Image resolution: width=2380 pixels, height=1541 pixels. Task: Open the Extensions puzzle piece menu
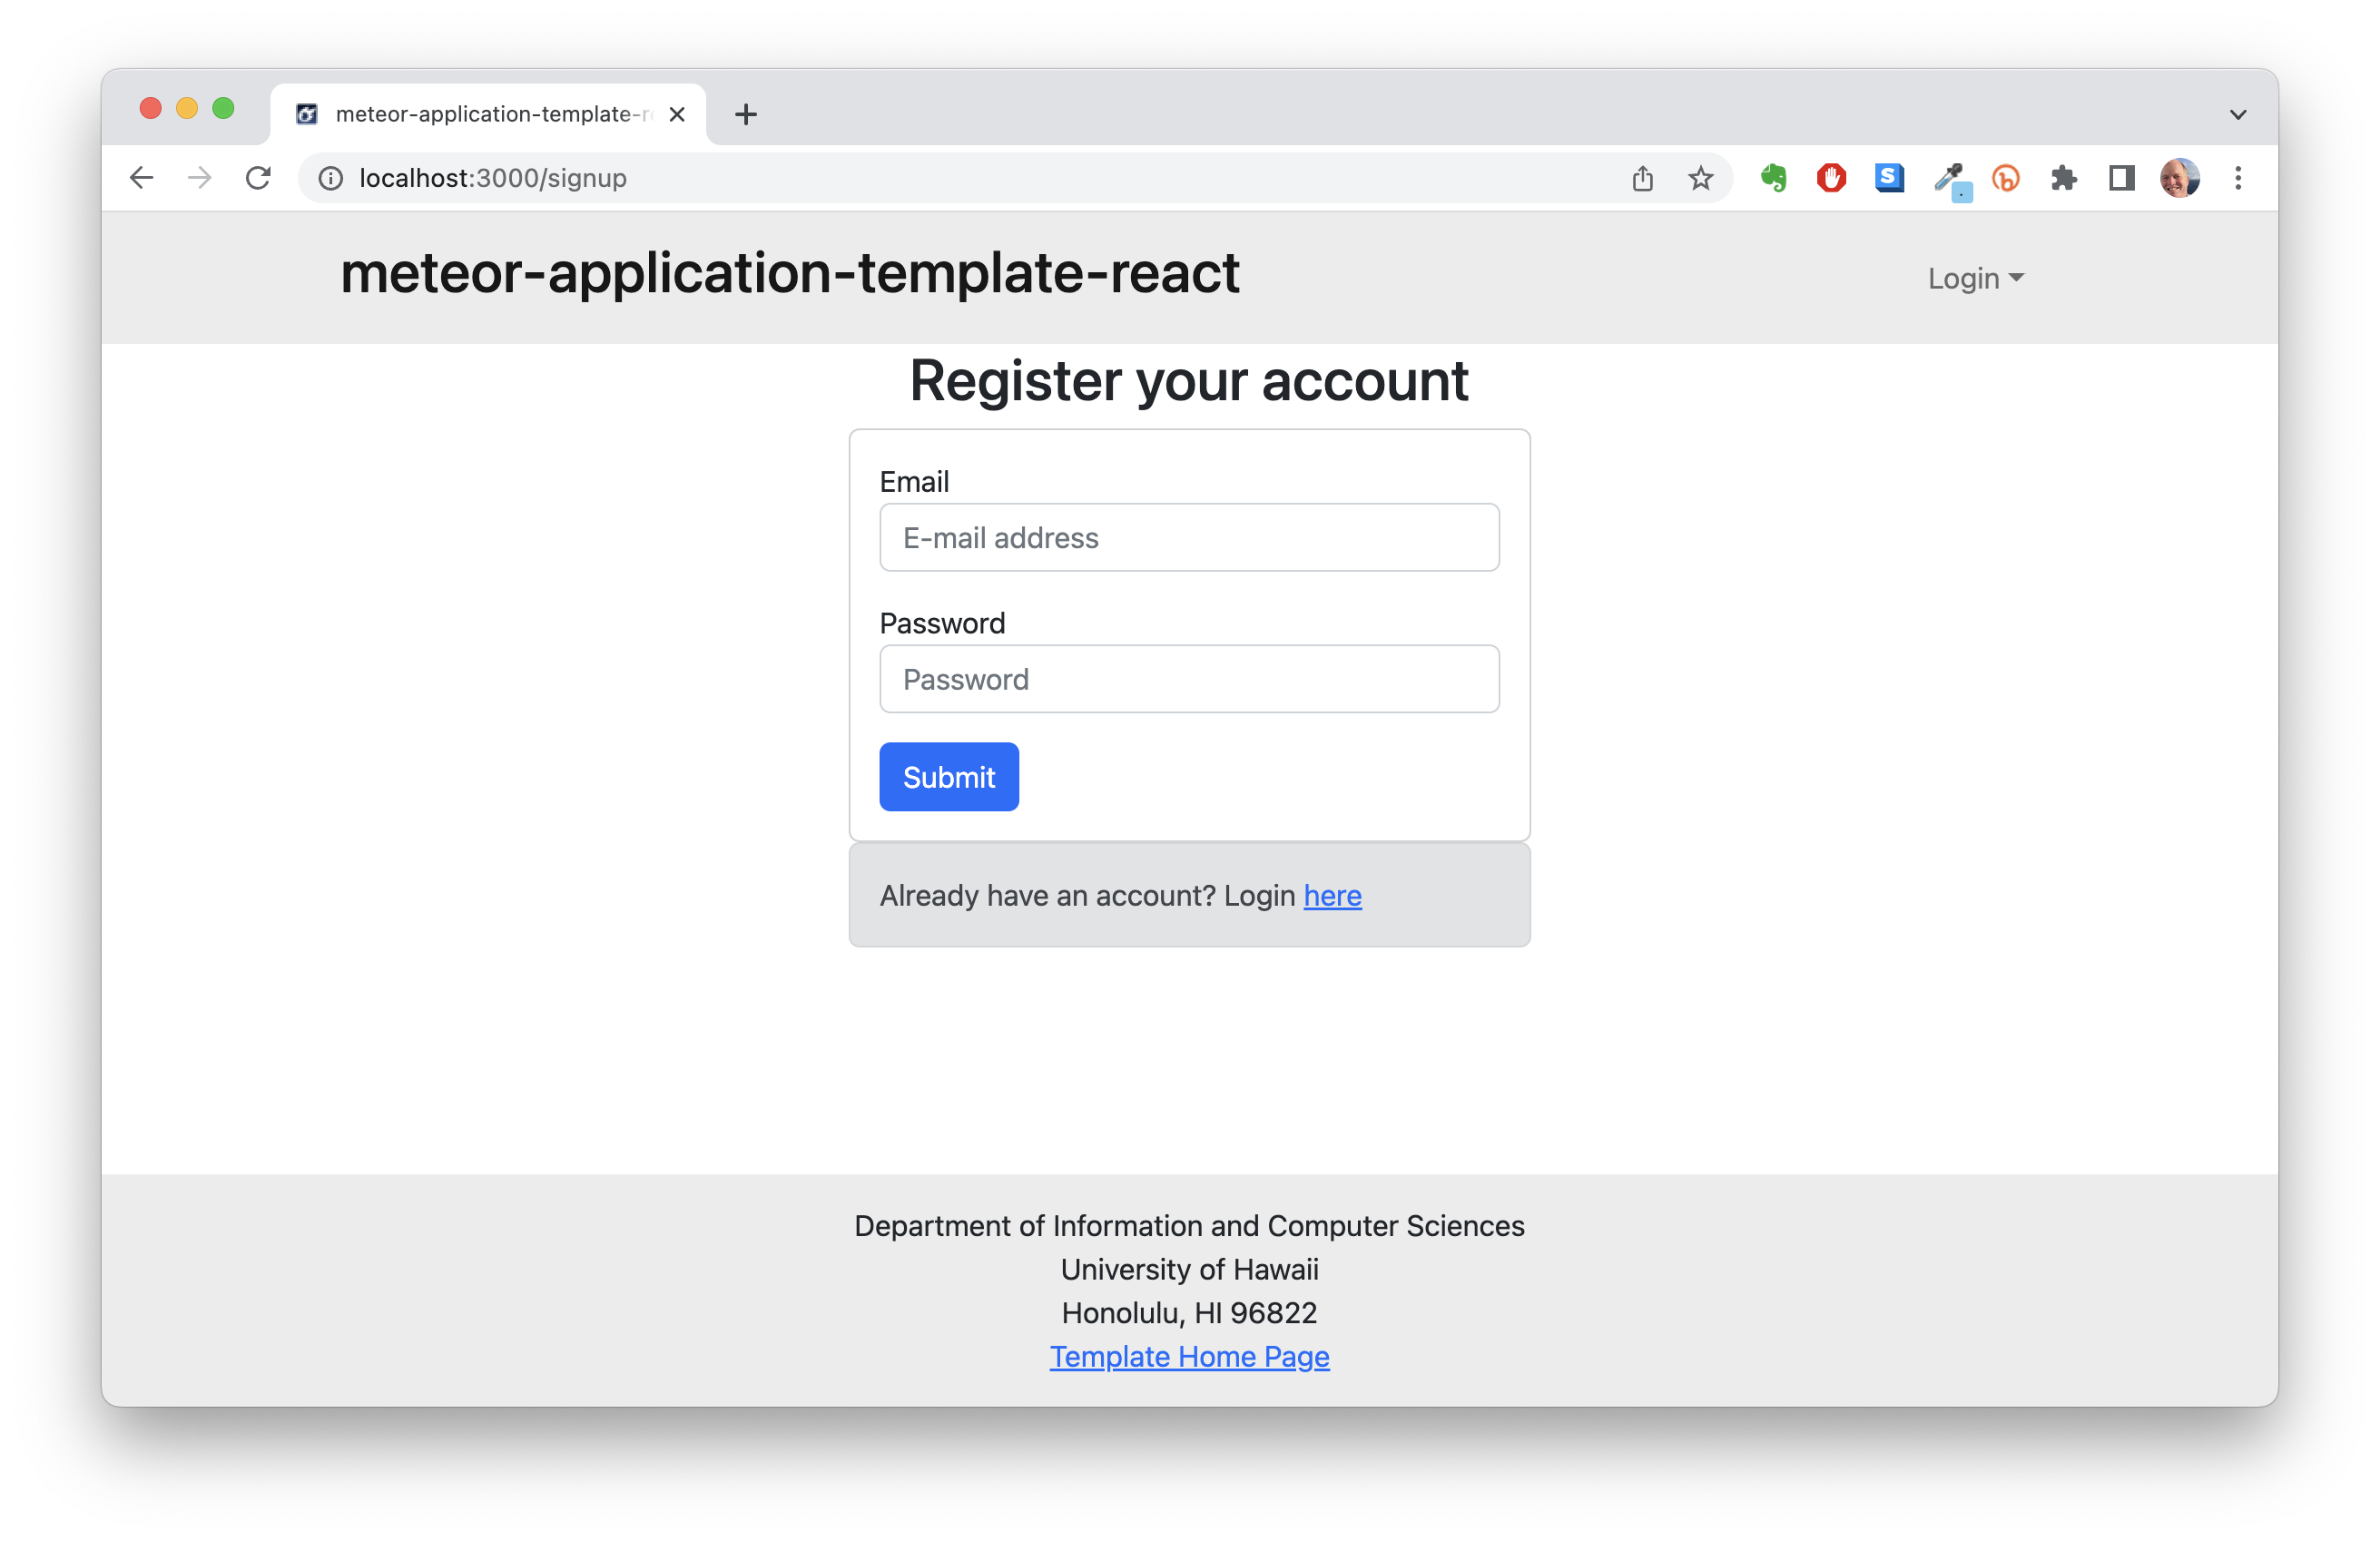point(2064,178)
